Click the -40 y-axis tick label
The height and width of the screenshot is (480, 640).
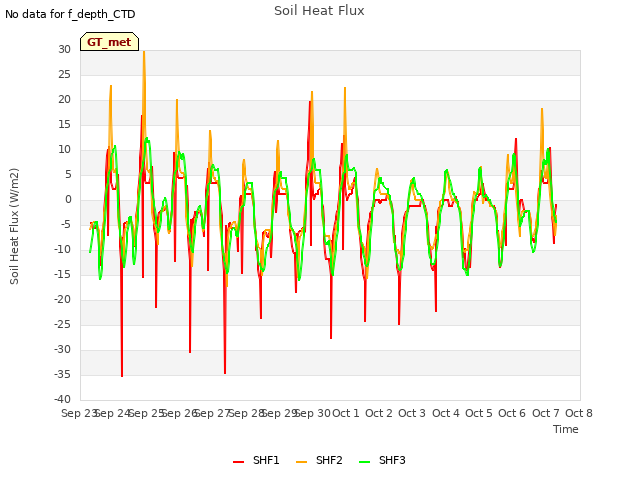pyautogui.click(x=62, y=399)
